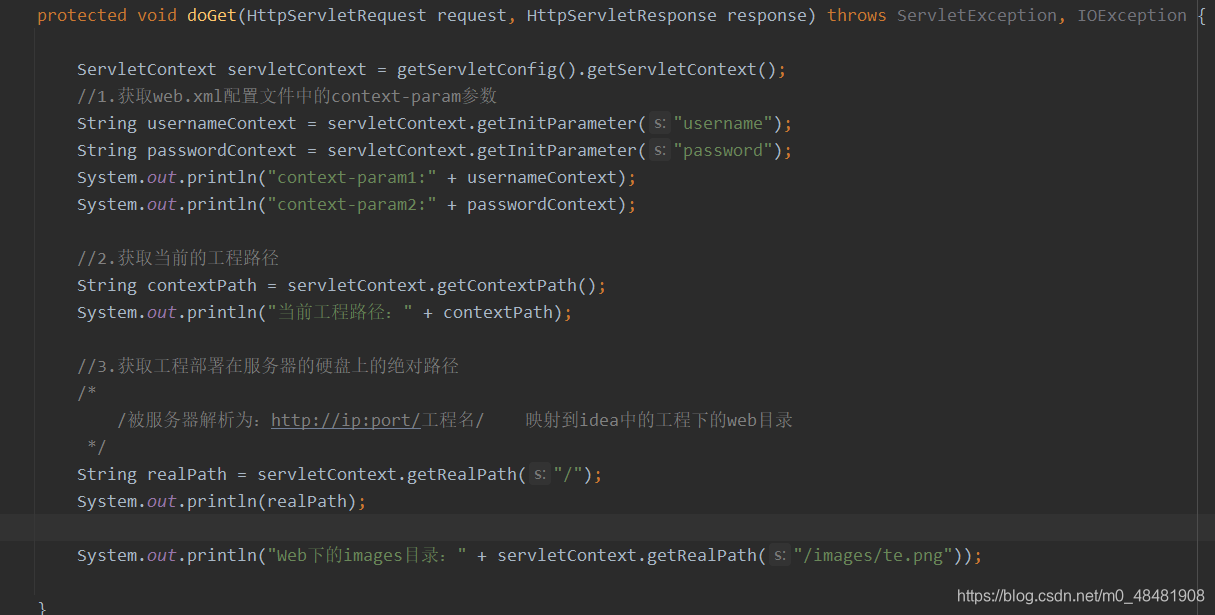
Task: Click ServletException in the throws clause
Action: (x=977, y=15)
